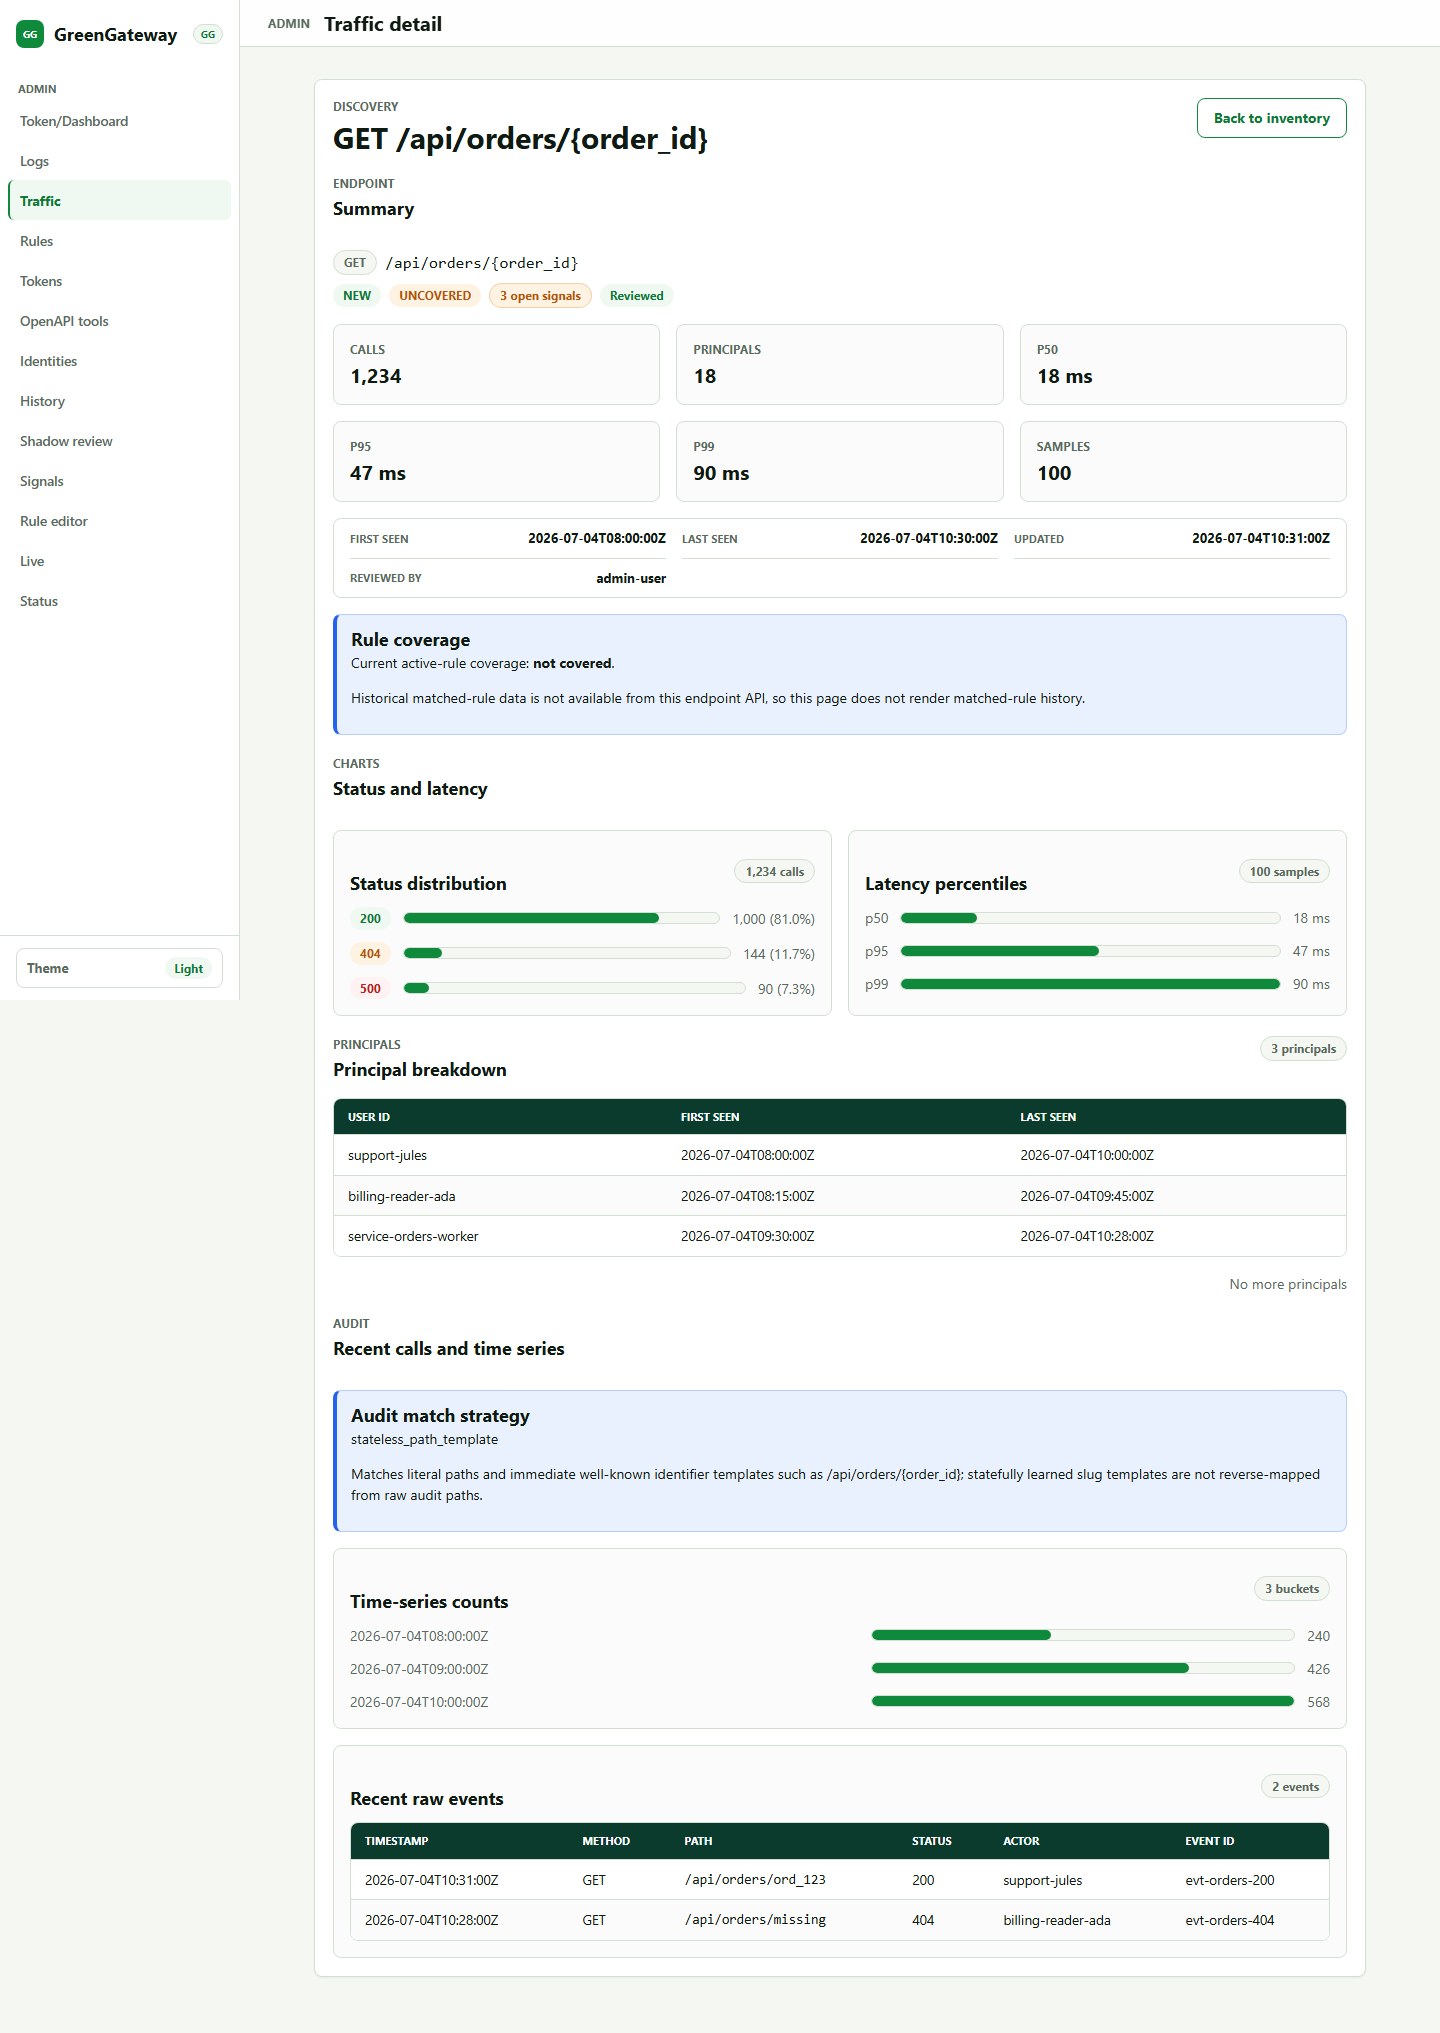Select the support-jules principal row
1440x2033 pixels.
pos(839,1155)
